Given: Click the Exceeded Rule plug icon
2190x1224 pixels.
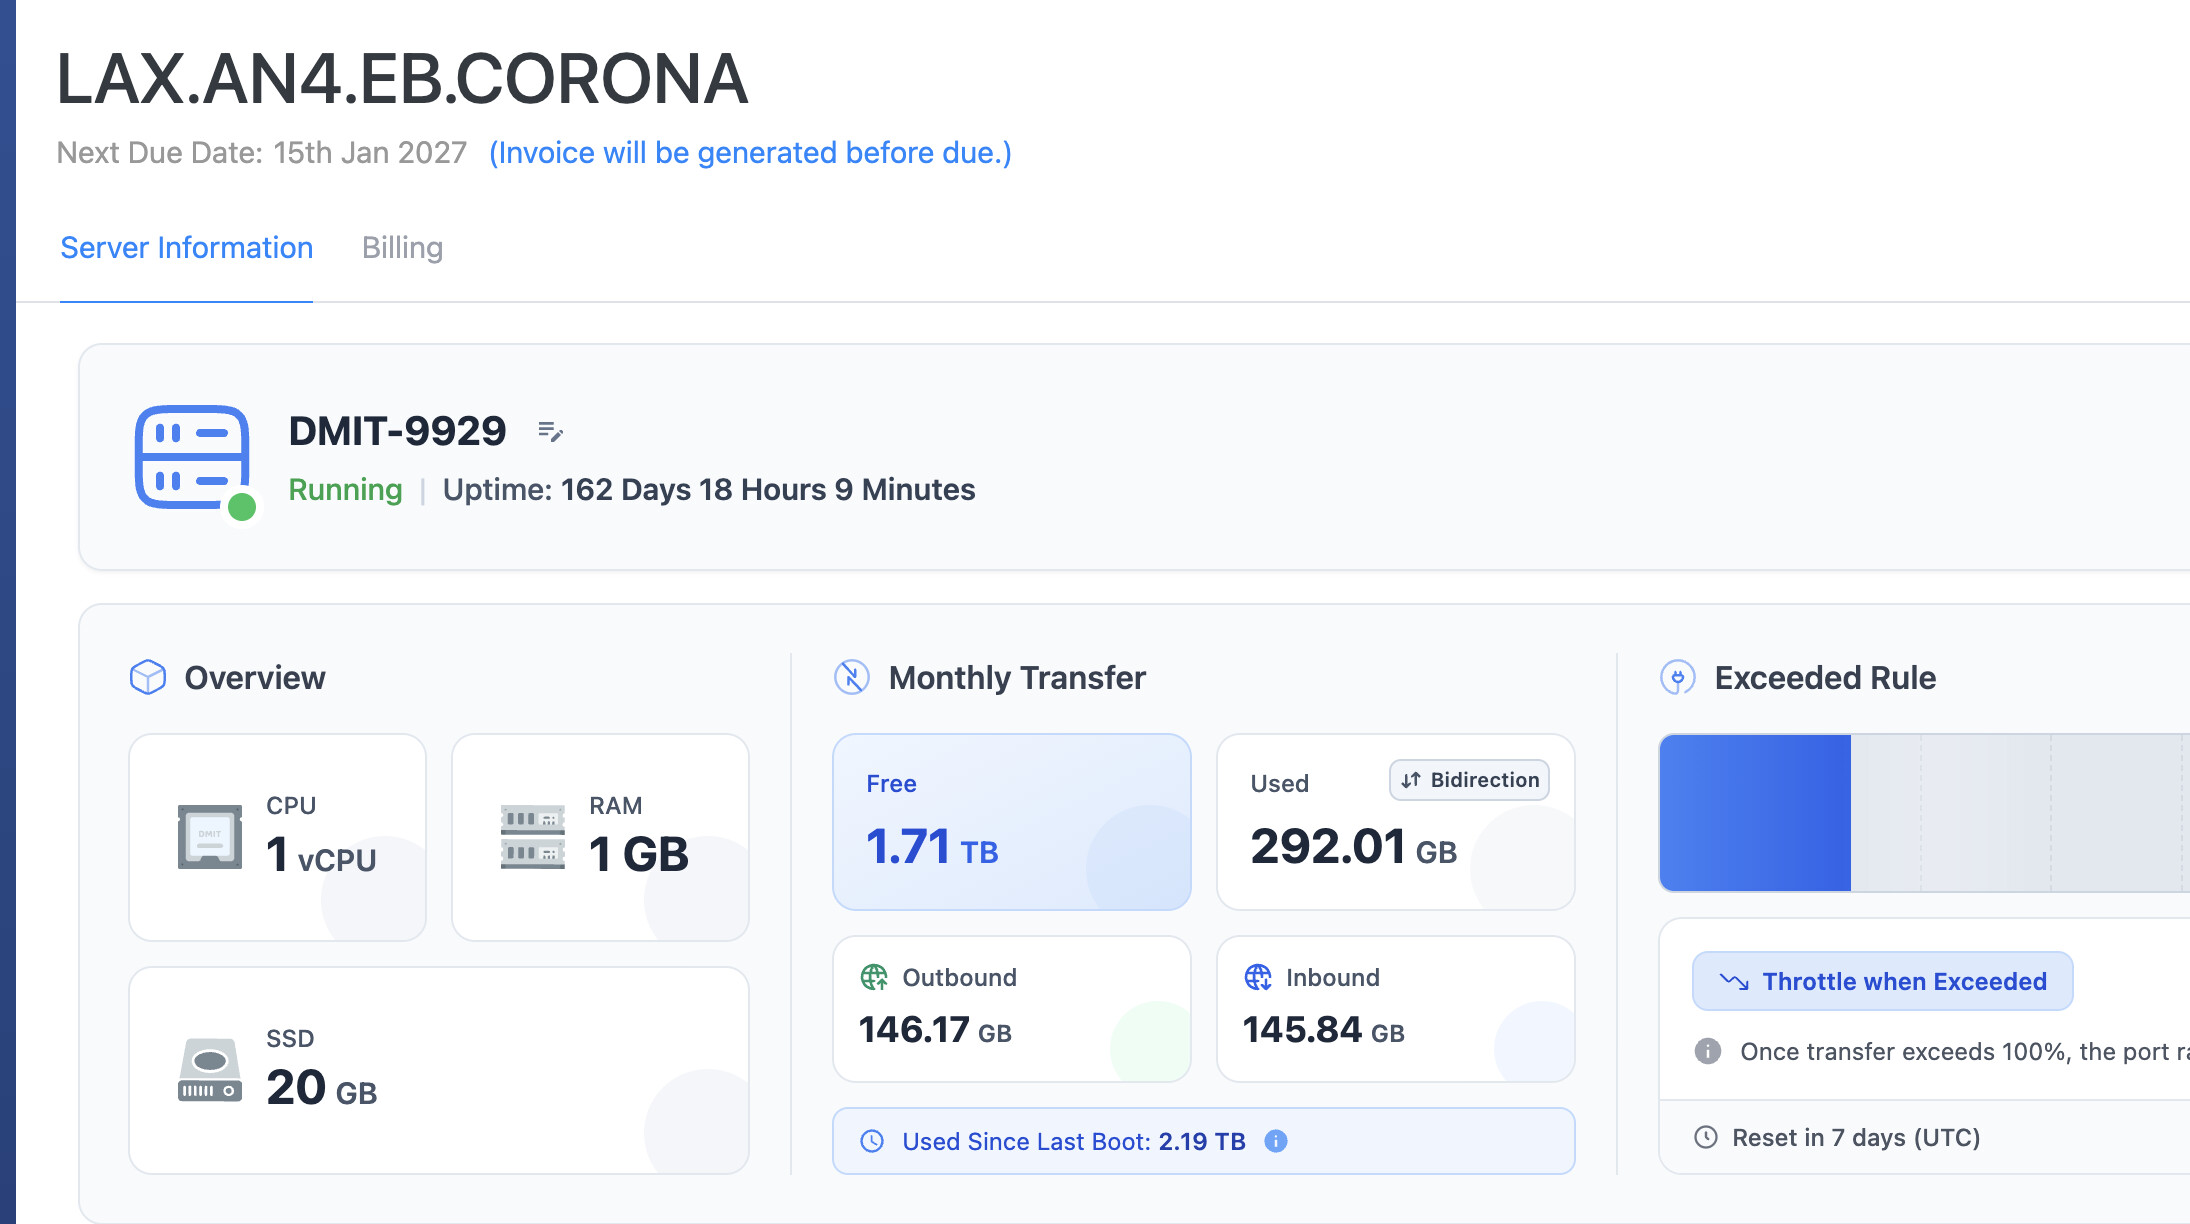Looking at the screenshot, I should pyautogui.click(x=1677, y=677).
